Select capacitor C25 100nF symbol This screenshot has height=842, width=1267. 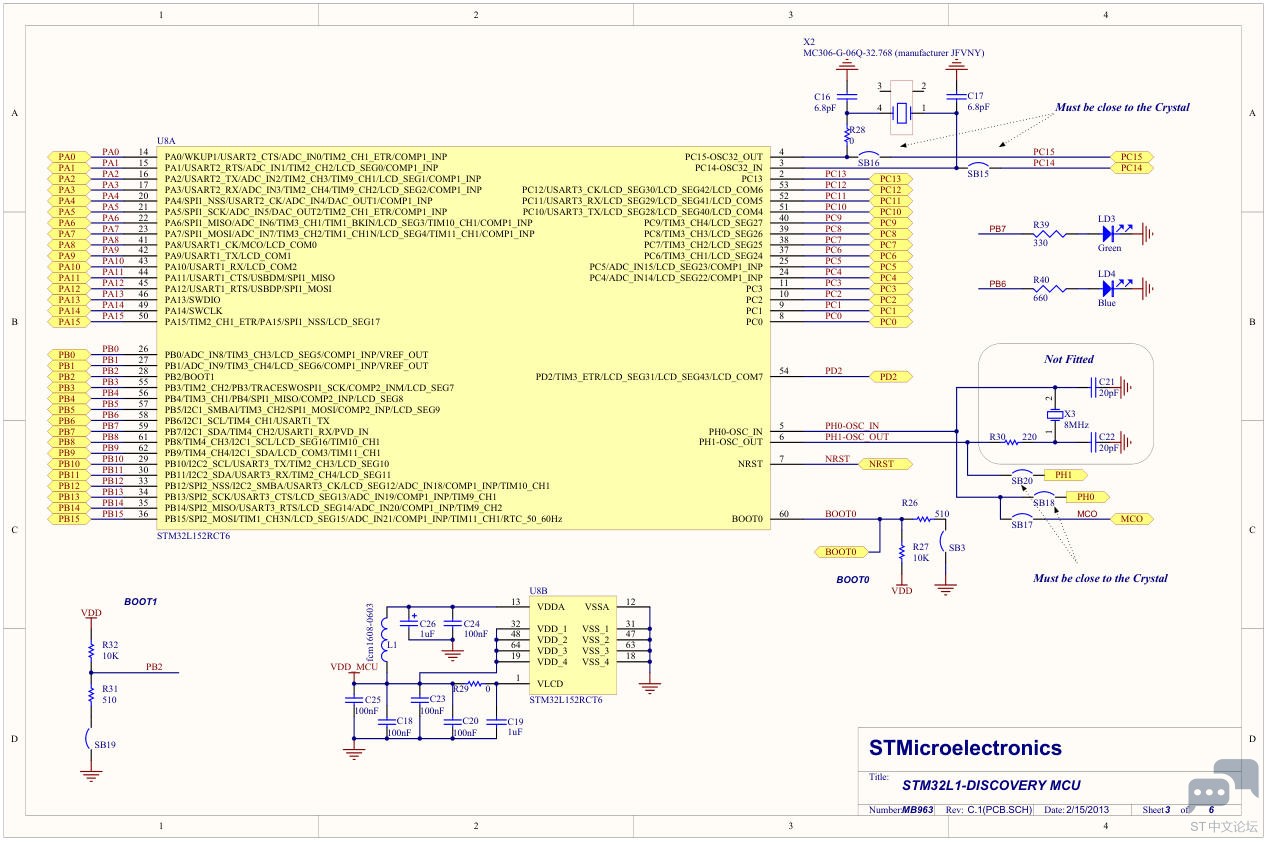tap(353, 701)
